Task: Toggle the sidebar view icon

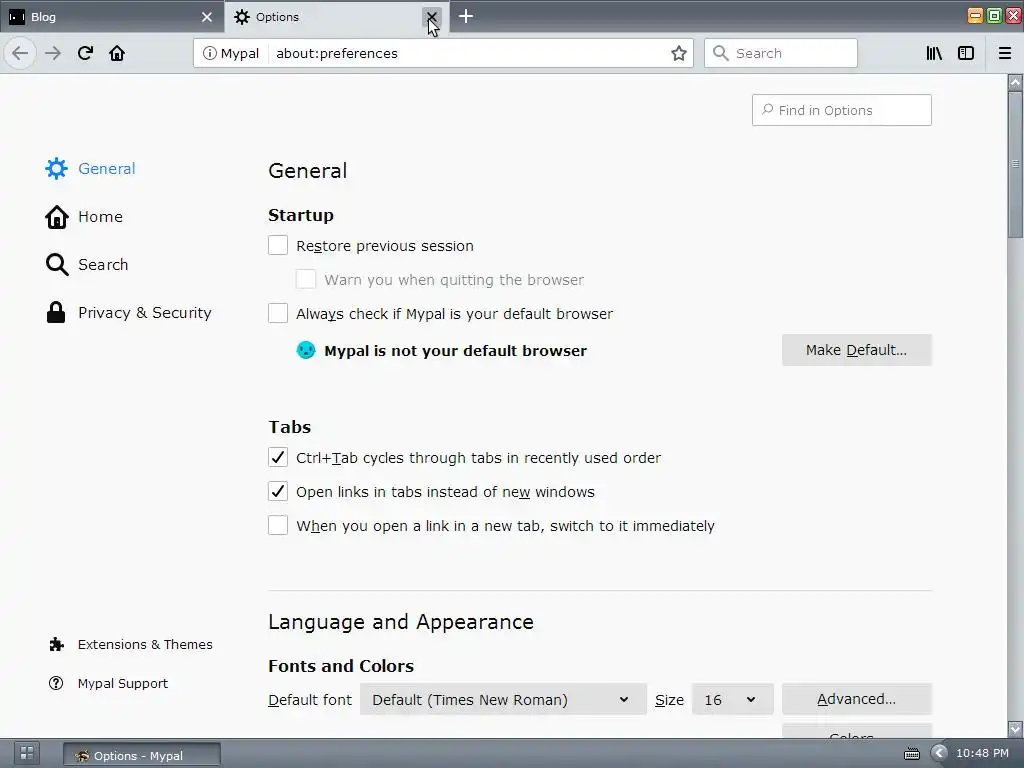Action: point(966,53)
